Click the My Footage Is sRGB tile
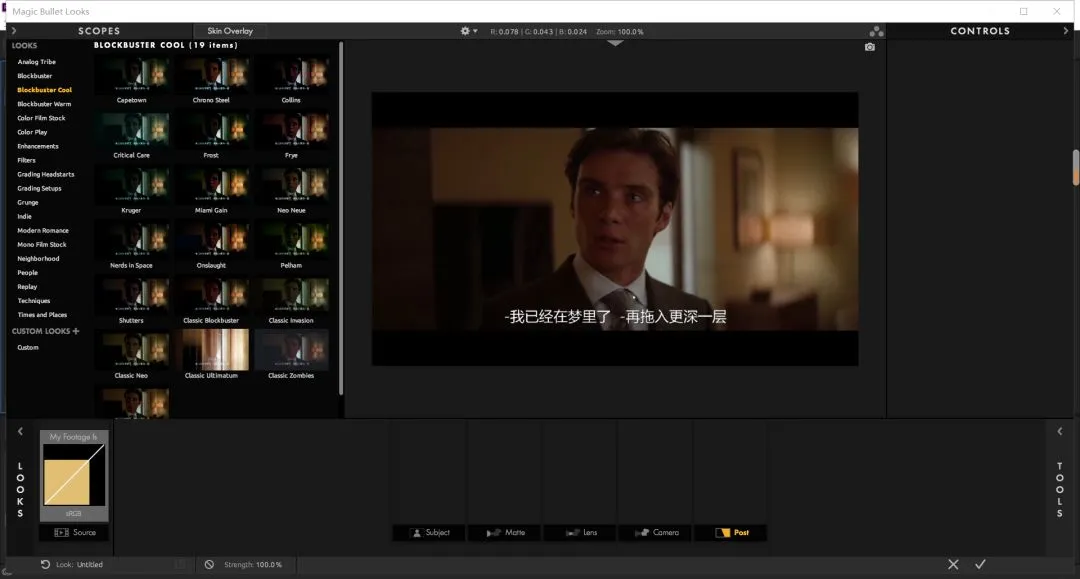Image resolution: width=1080 pixels, height=579 pixels. tap(74, 475)
